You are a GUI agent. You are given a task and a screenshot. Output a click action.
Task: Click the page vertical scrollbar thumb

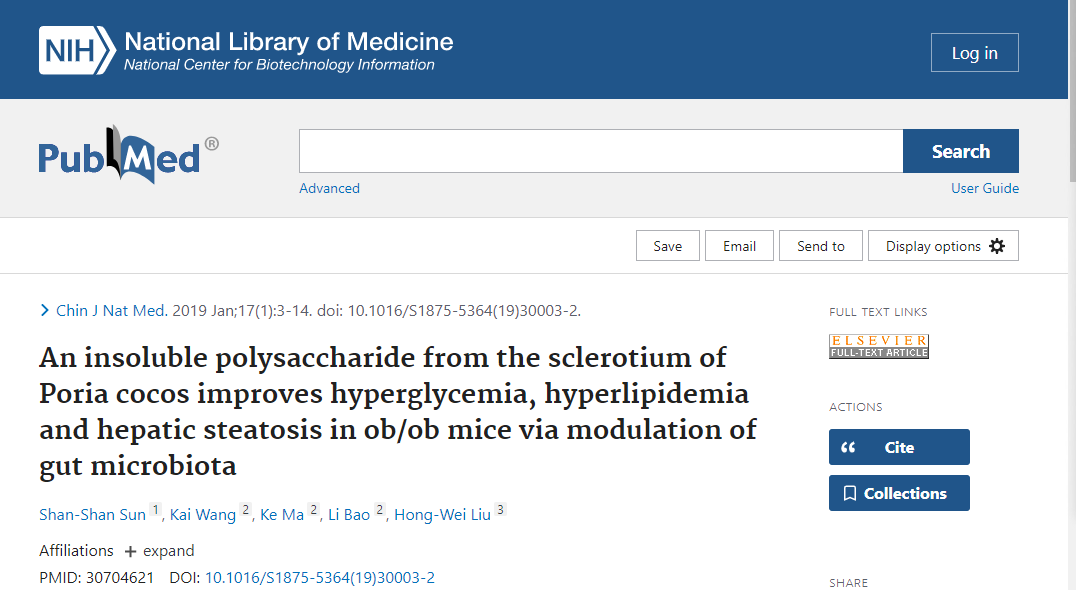point(1073,91)
